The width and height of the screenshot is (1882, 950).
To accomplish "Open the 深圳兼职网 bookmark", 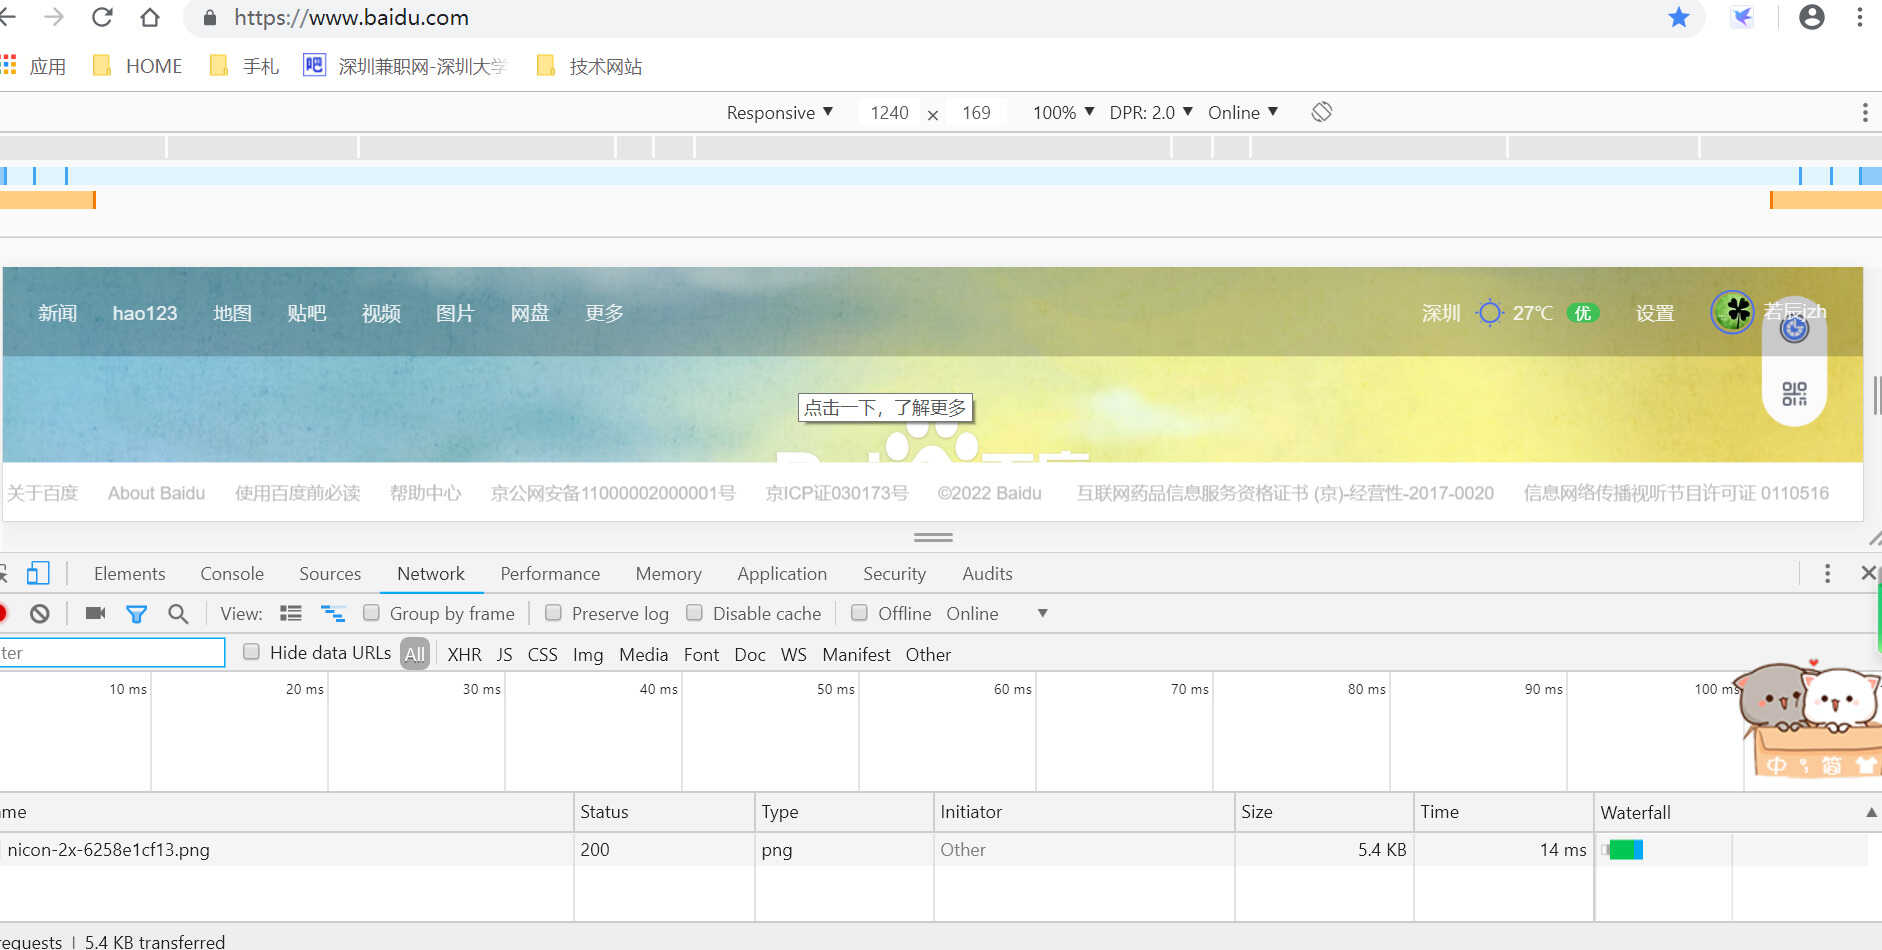I will pos(405,66).
